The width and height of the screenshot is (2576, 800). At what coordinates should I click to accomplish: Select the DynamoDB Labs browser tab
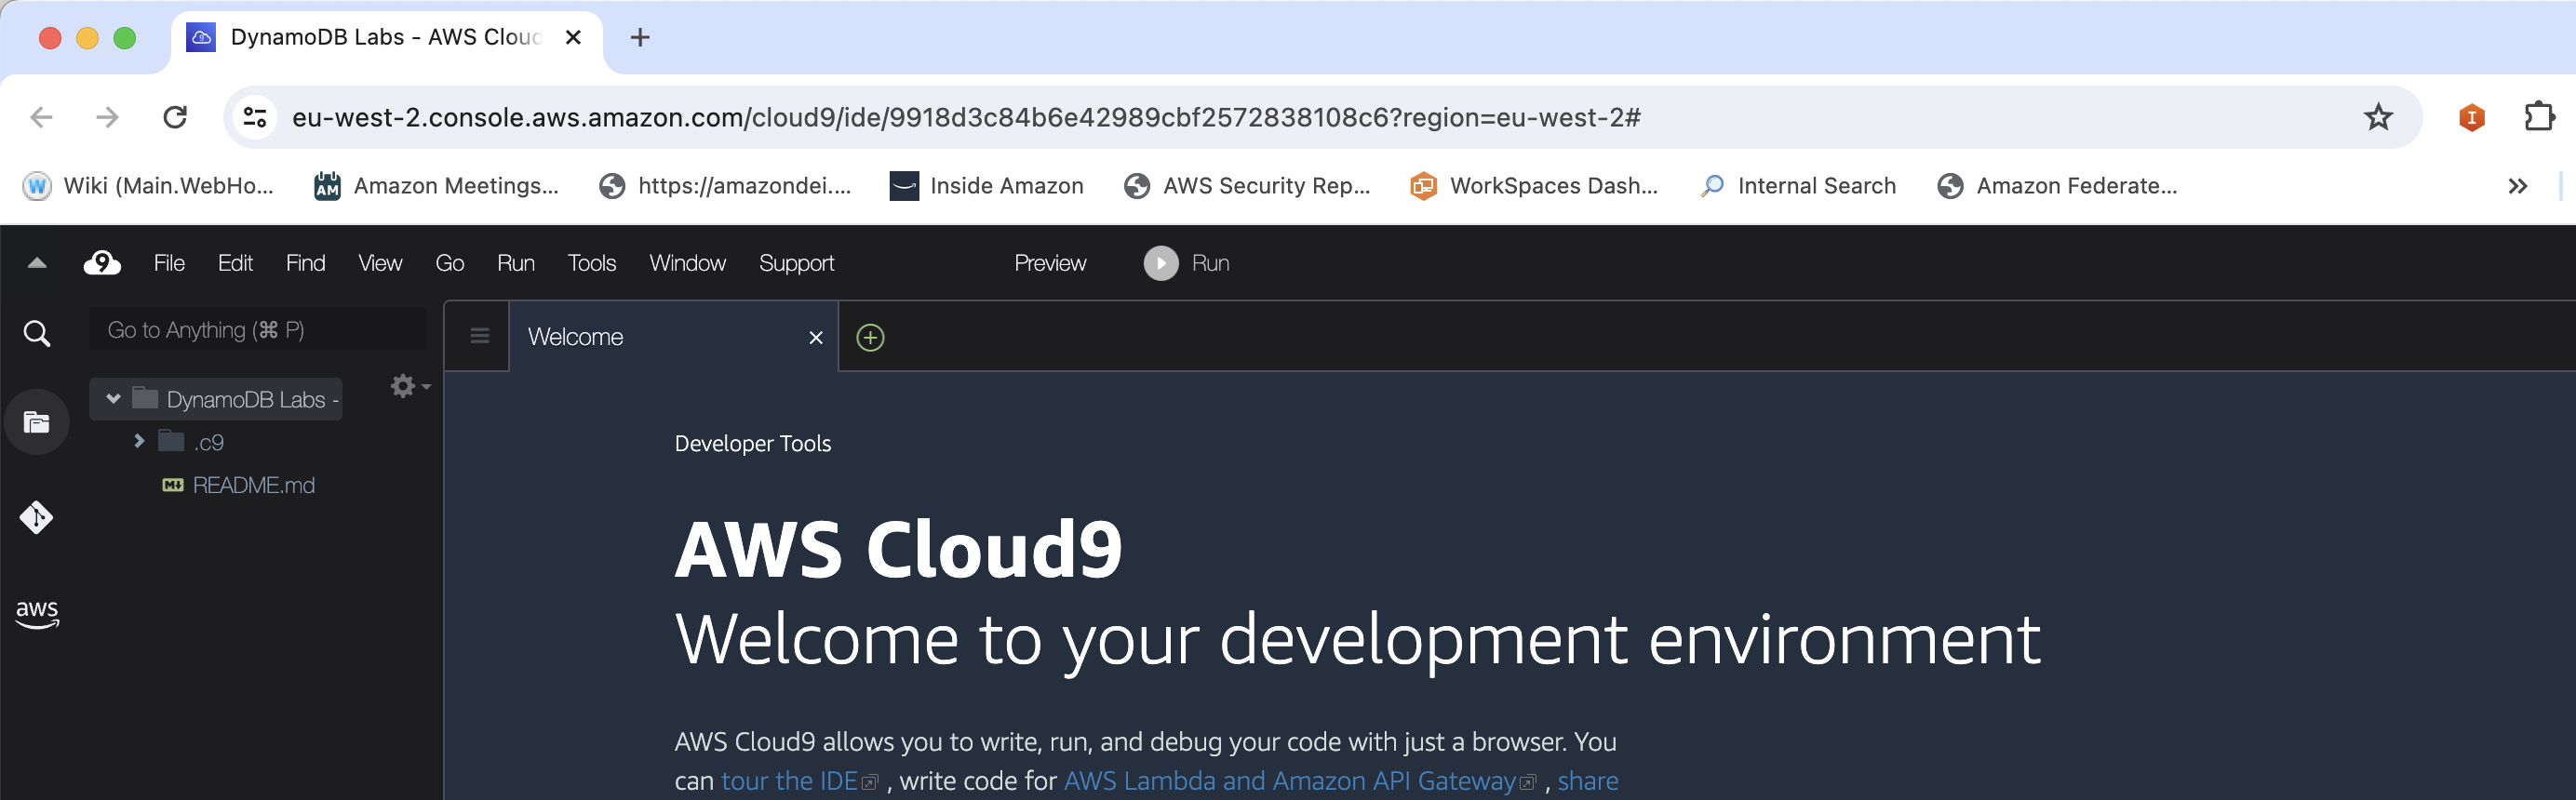[x=385, y=38]
